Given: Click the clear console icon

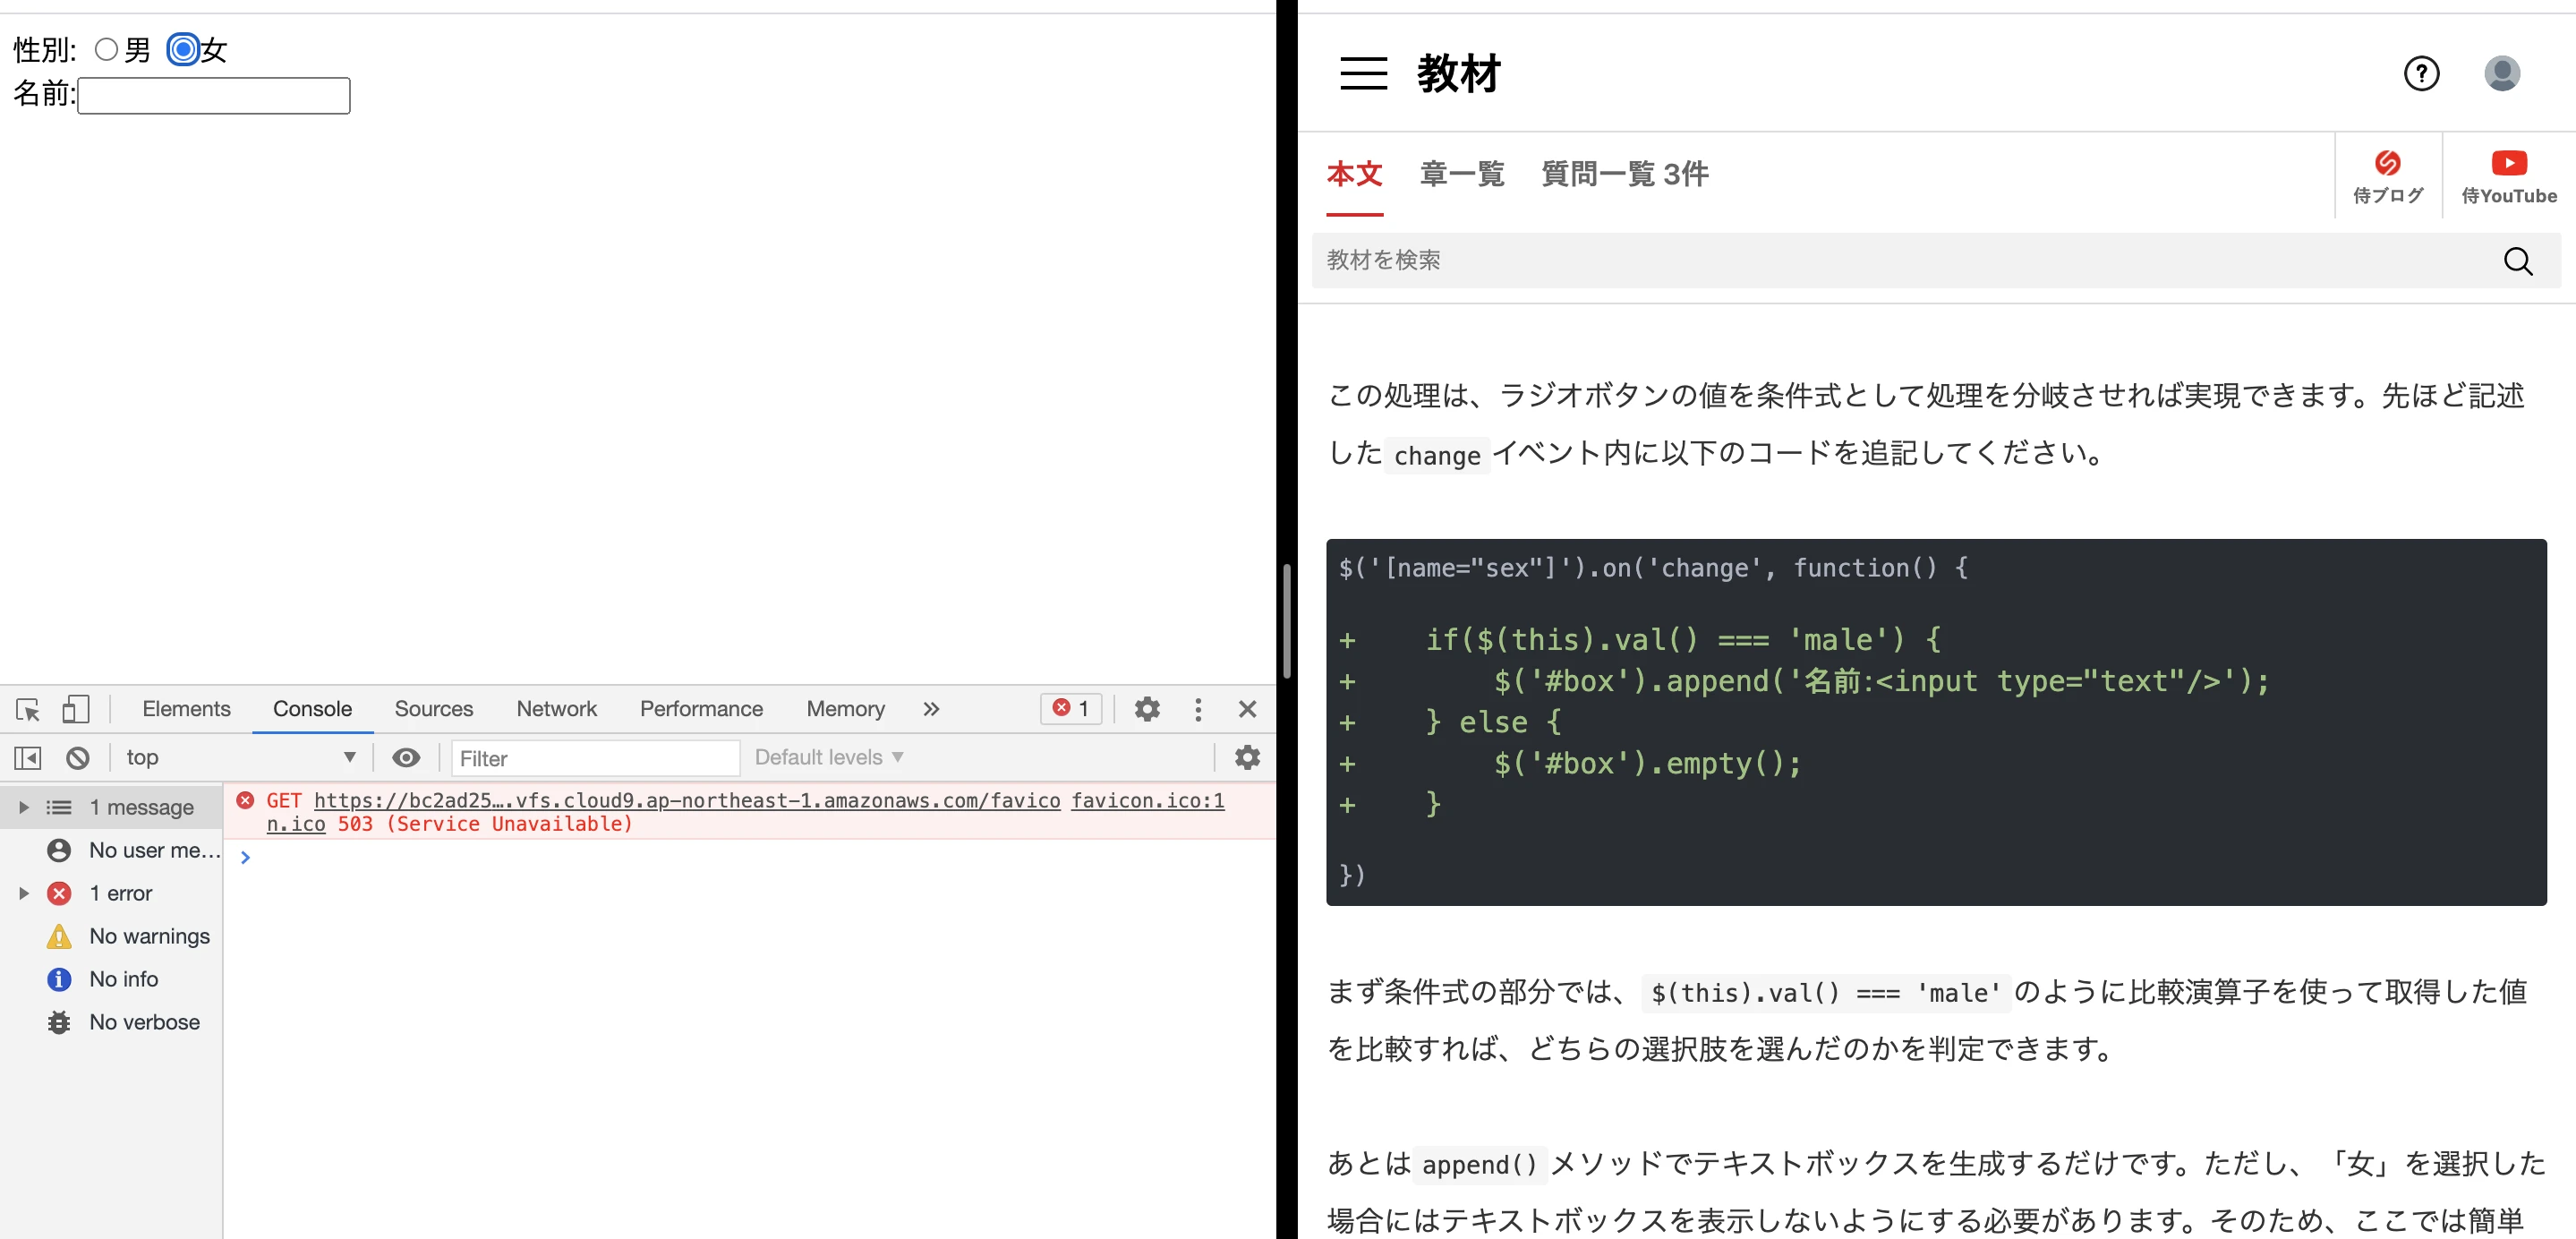Looking at the screenshot, I should (x=78, y=758).
